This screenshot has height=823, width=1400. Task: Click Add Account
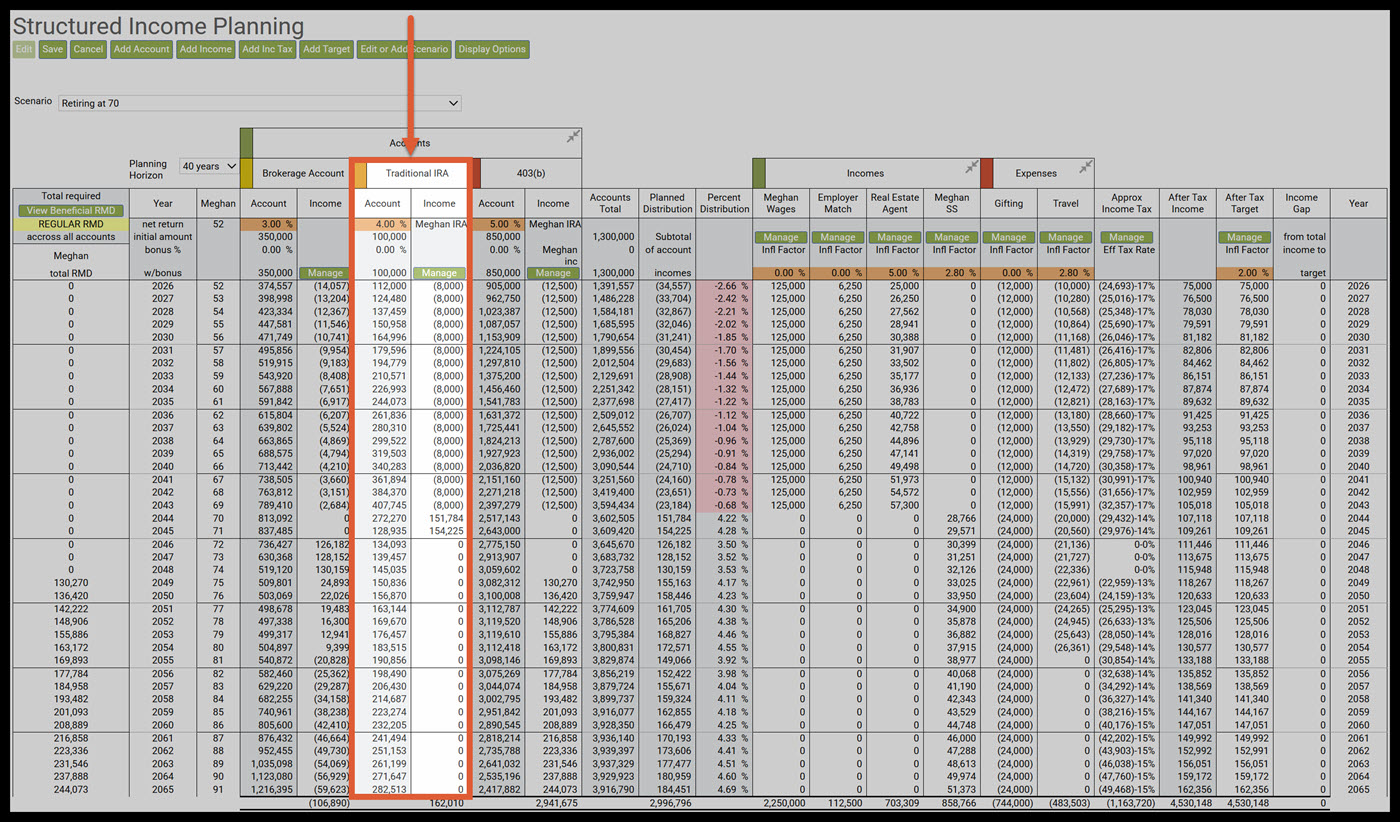coord(142,49)
